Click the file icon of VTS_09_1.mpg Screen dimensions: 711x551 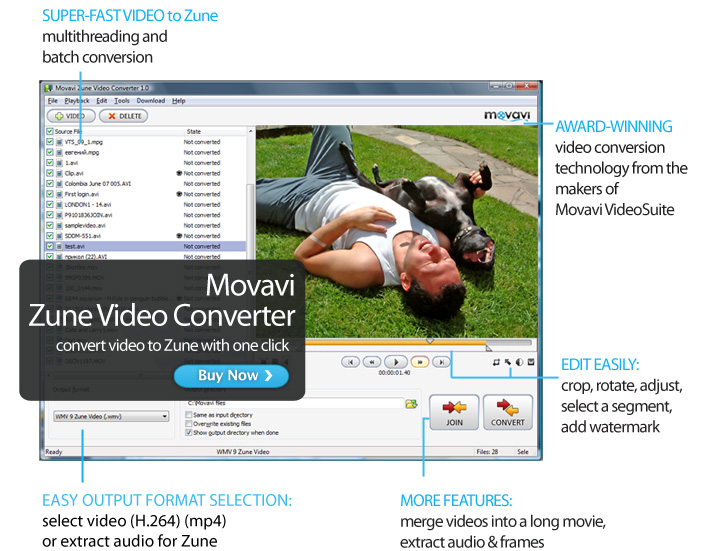click(x=59, y=142)
